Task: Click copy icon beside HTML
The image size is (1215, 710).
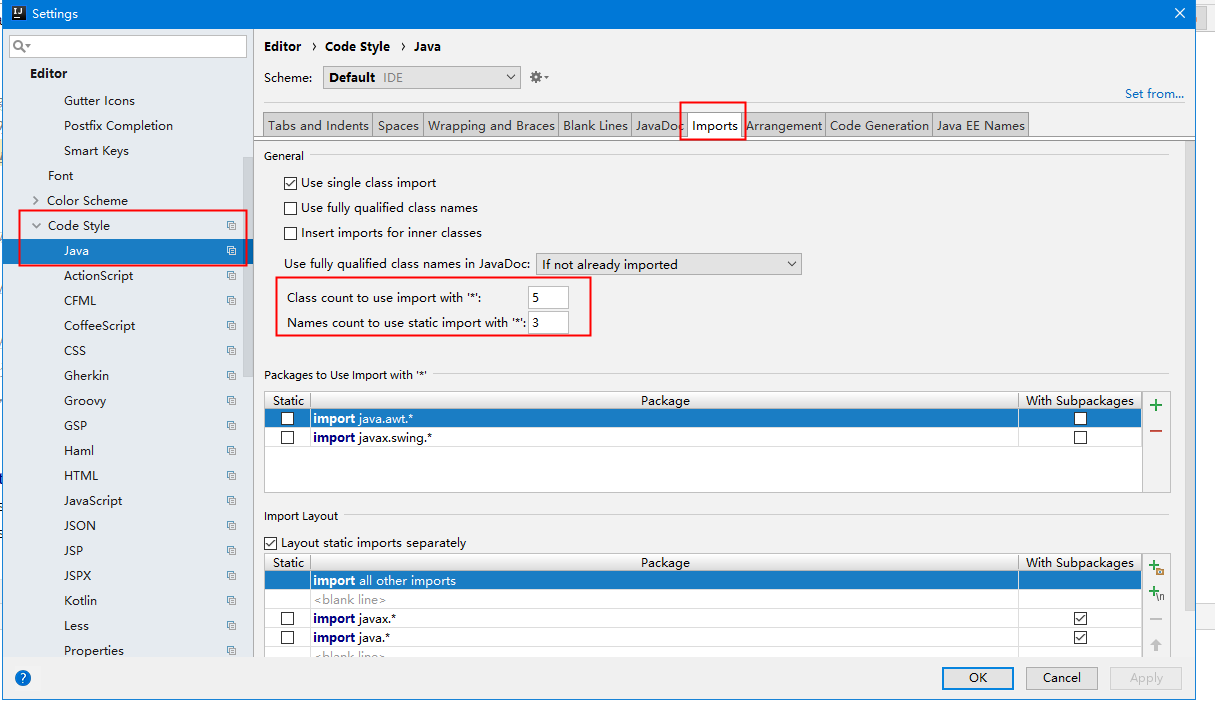Action: point(231,476)
